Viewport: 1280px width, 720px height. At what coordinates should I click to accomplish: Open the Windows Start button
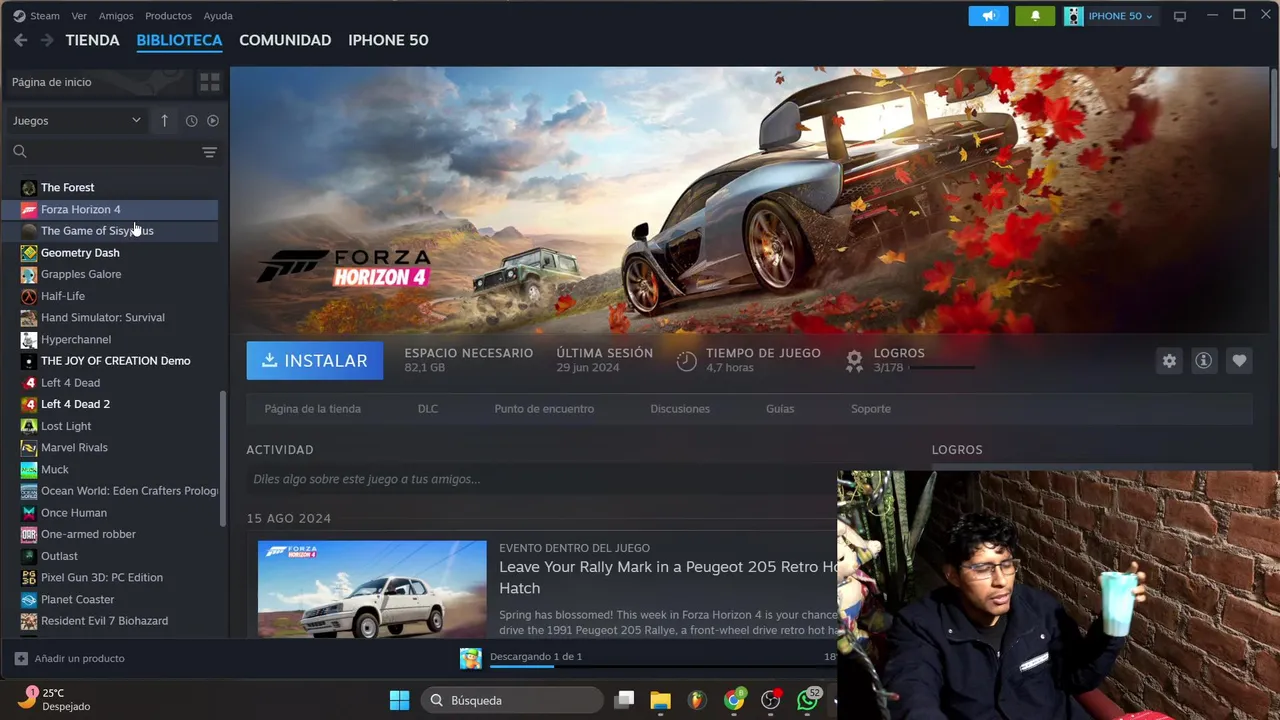399,700
